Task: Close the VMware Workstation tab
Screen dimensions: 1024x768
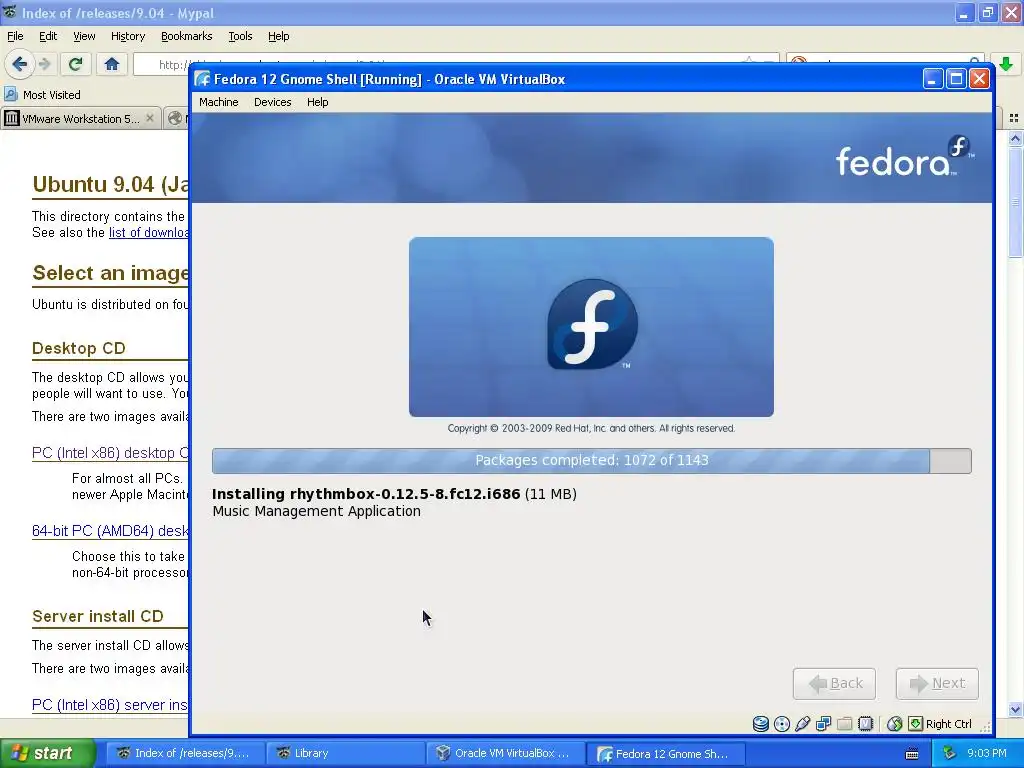Action: click(150, 118)
